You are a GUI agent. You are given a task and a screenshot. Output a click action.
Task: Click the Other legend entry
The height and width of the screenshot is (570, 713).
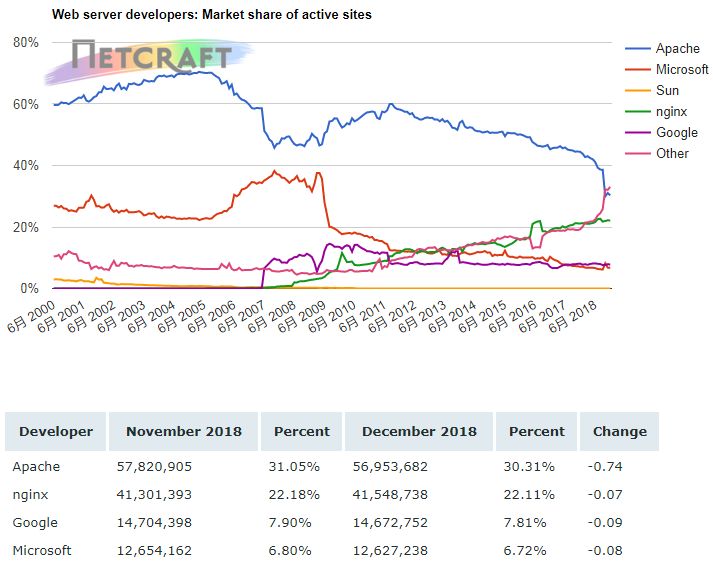(672, 154)
